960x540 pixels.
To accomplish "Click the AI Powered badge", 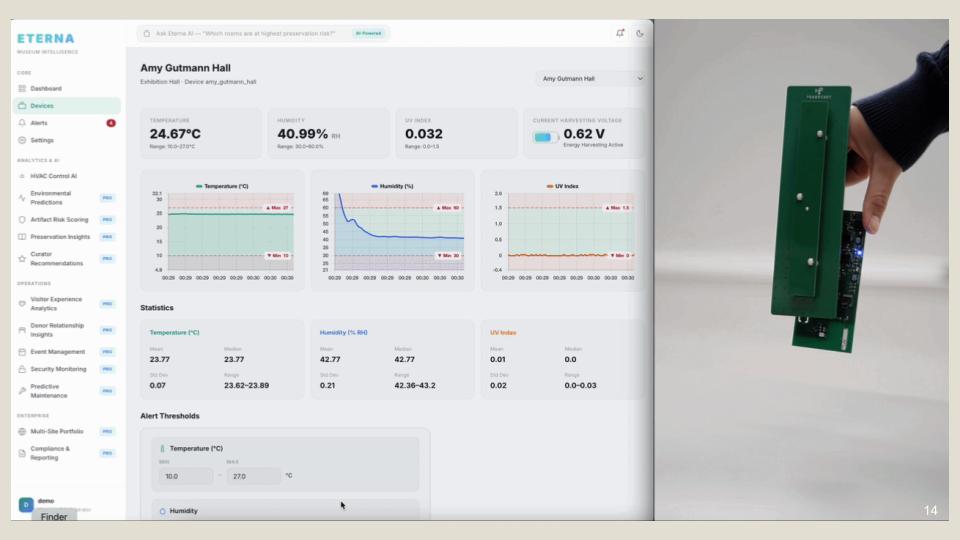I will tap(368, 34).
